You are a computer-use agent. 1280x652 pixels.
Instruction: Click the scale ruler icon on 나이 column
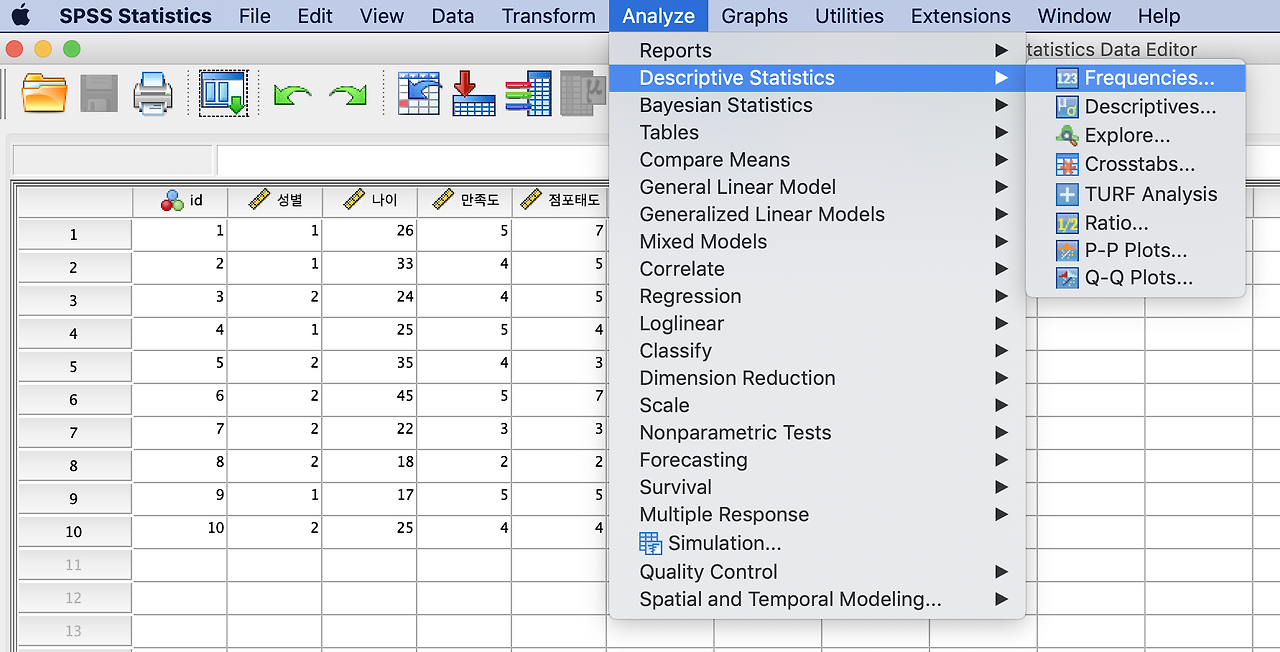[354, 199]
